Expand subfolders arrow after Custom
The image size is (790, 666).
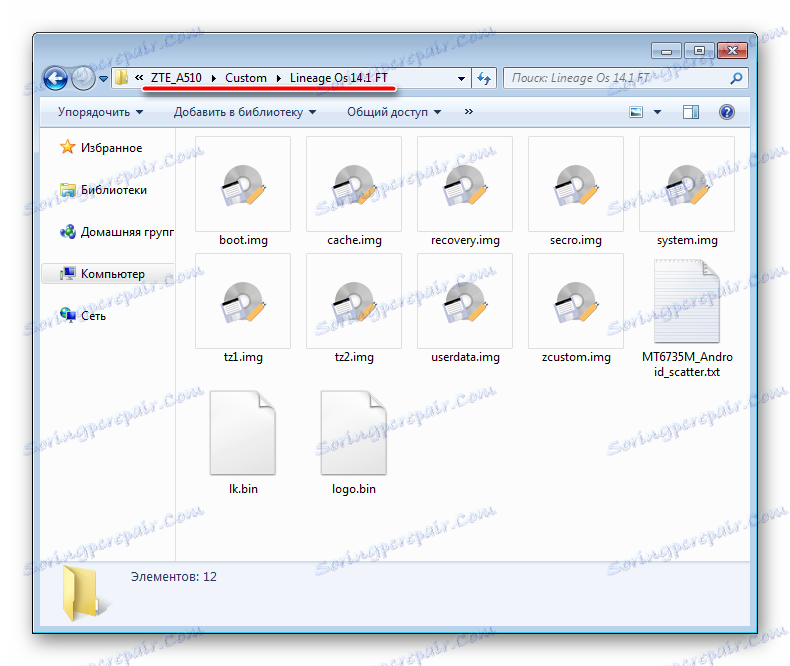tap(279, 78)
